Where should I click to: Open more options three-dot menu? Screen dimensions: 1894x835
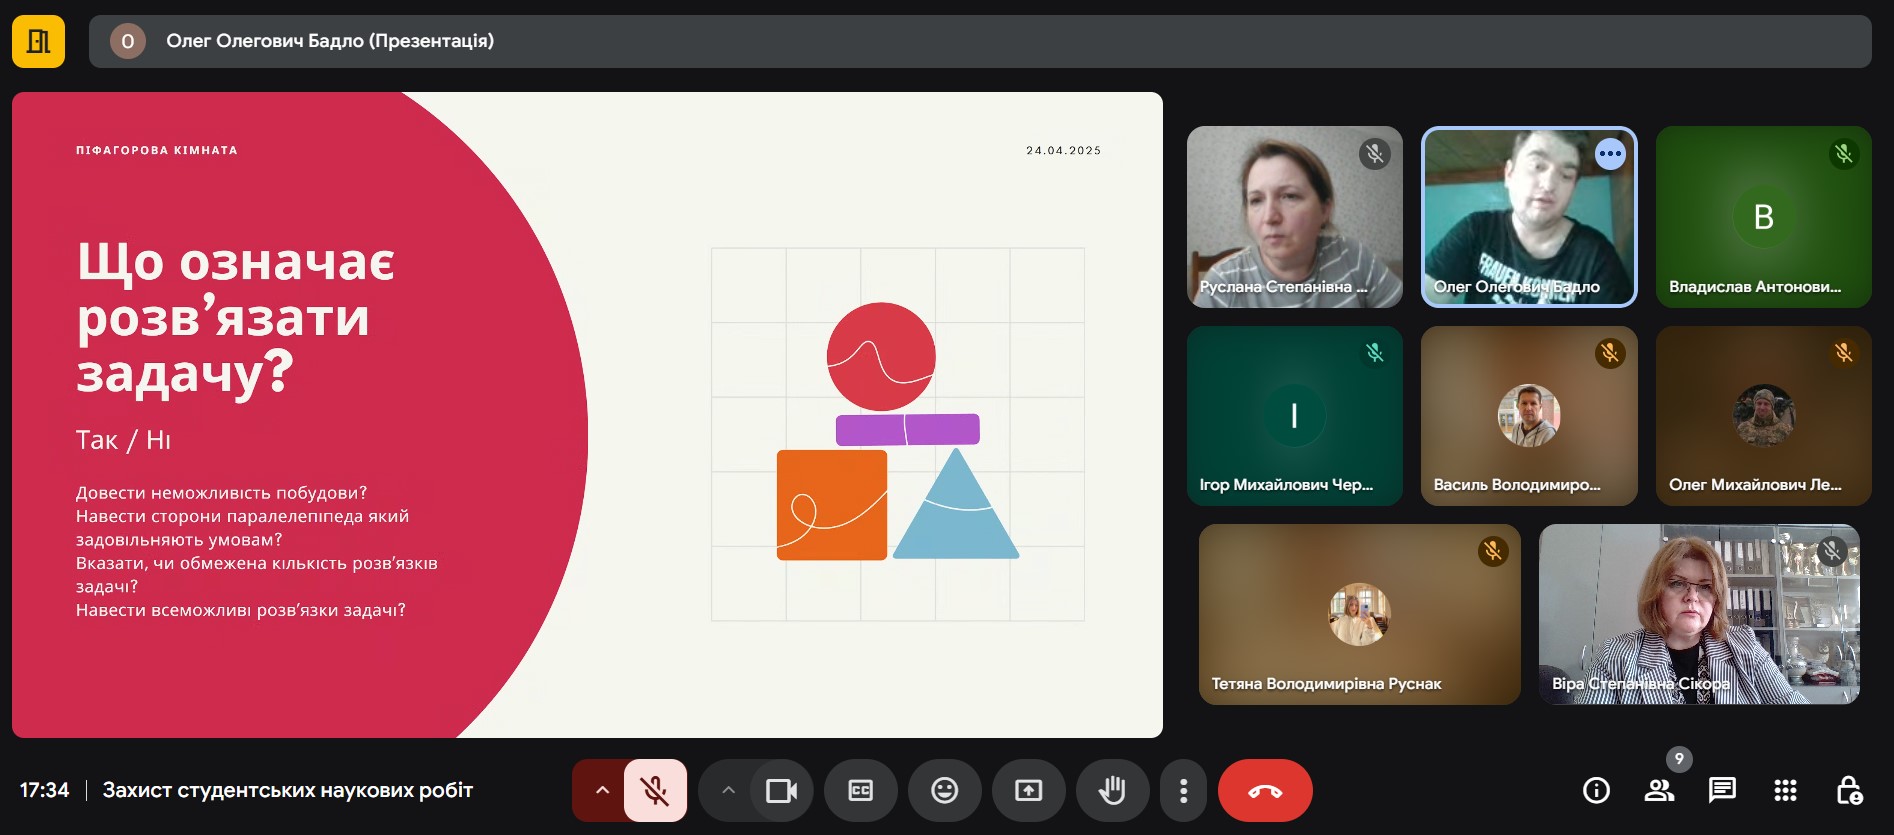click(1183, 791)
